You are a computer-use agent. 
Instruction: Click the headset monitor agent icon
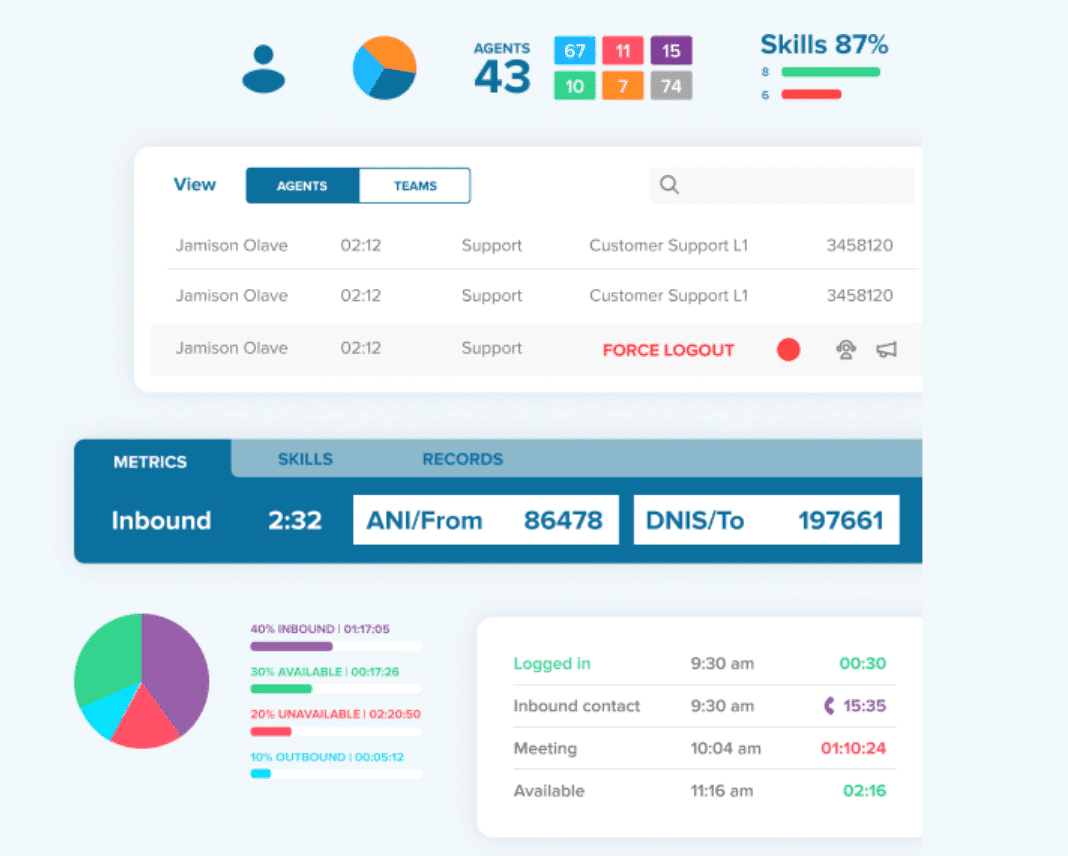pyautogui.click(x=846, y=349)
